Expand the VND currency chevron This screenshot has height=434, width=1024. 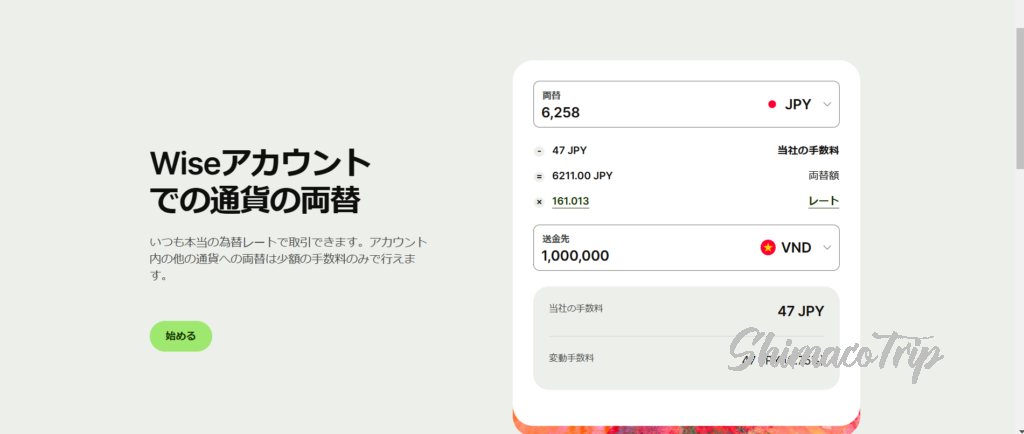pyautogui.click(x=827, y=248)
